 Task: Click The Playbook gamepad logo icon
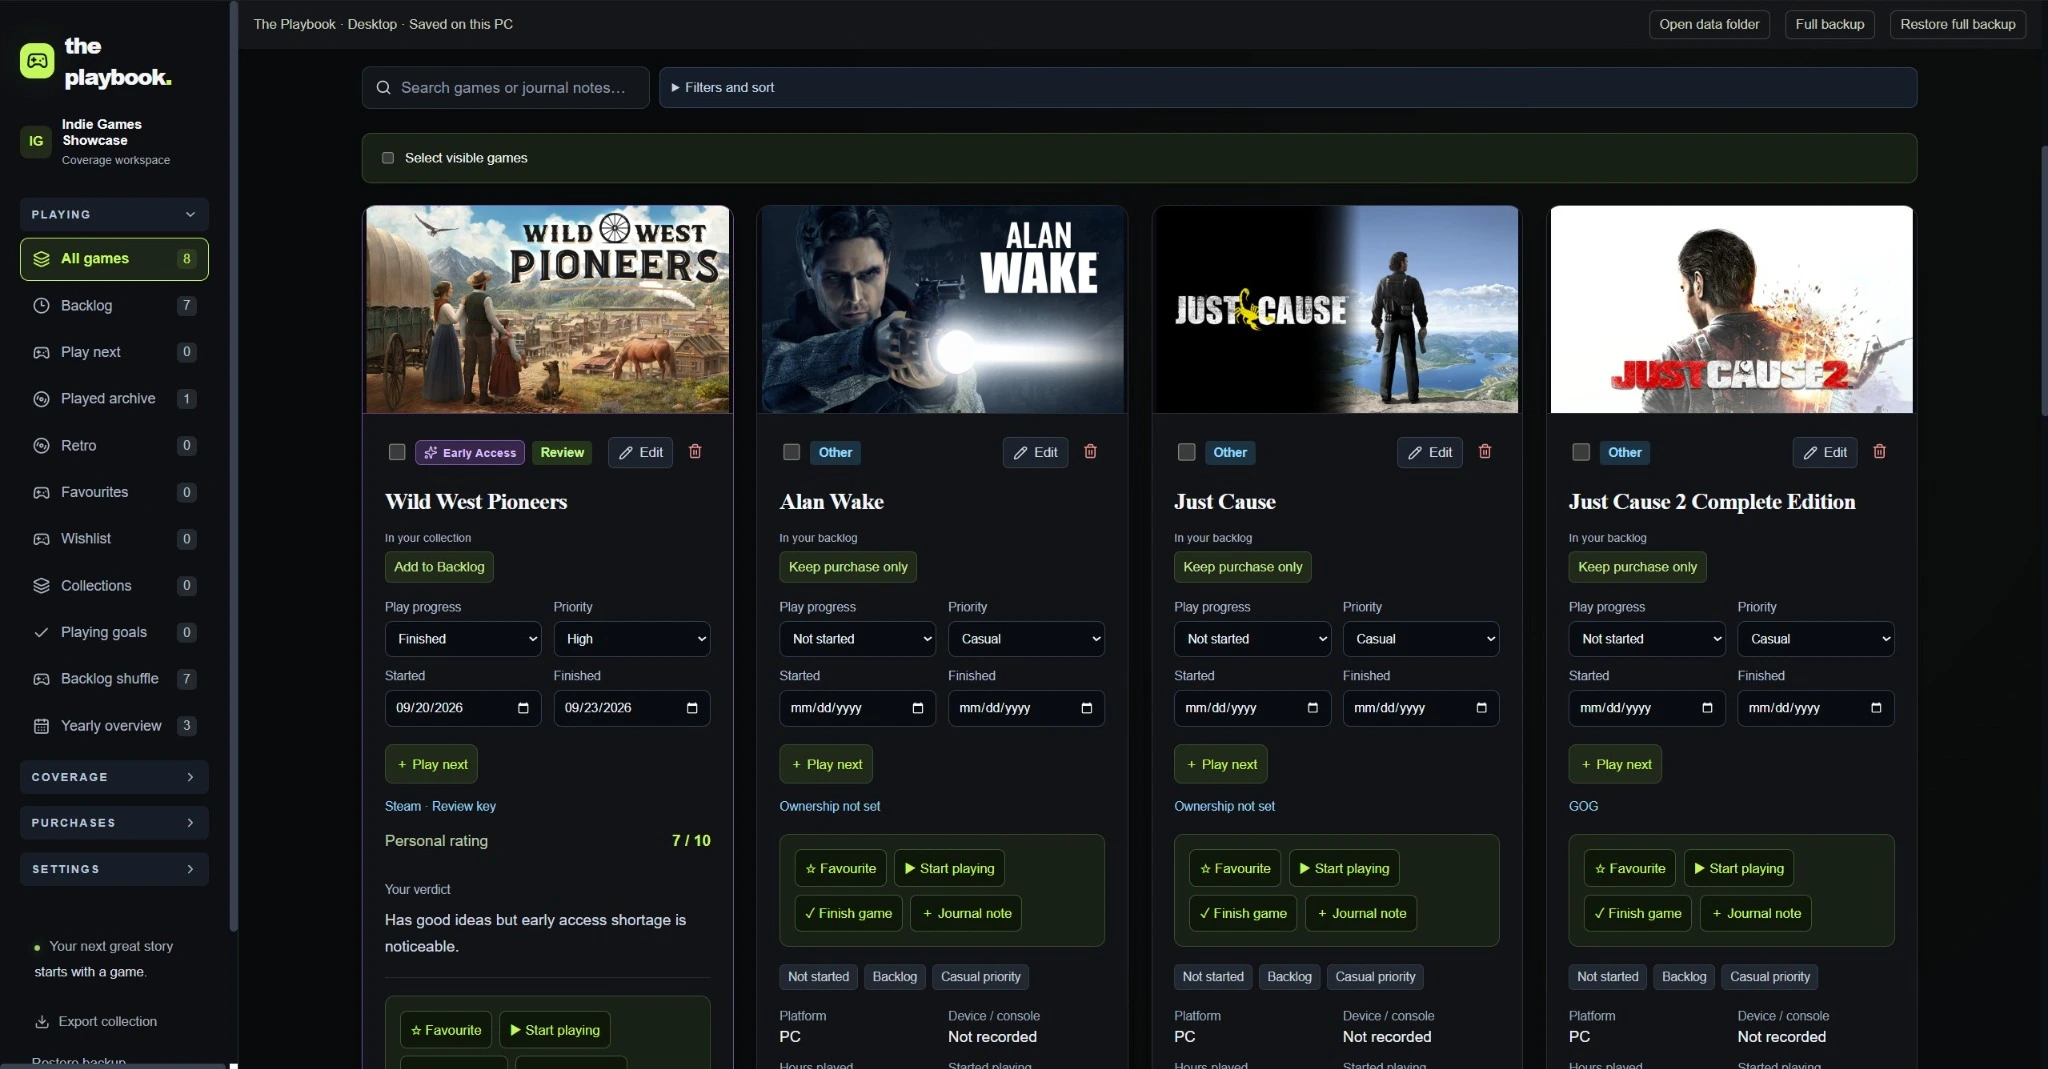point(37,61)
